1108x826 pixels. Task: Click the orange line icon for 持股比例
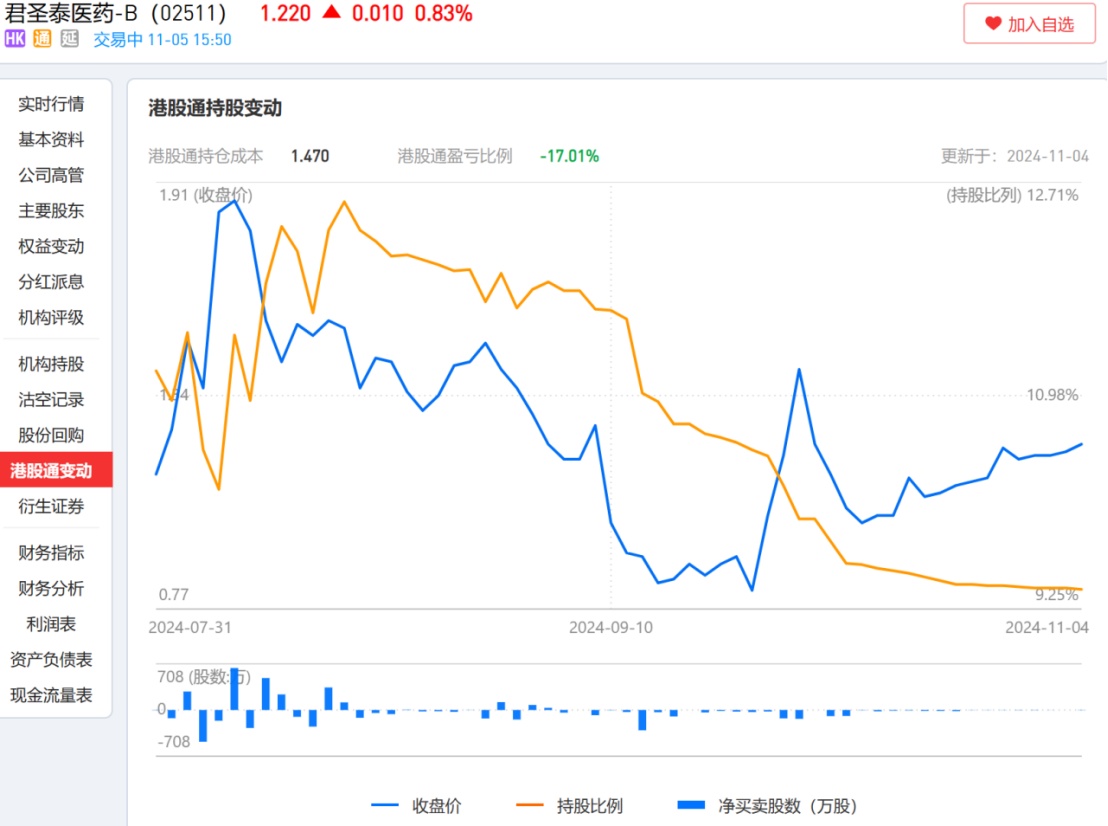coord(530,805)
